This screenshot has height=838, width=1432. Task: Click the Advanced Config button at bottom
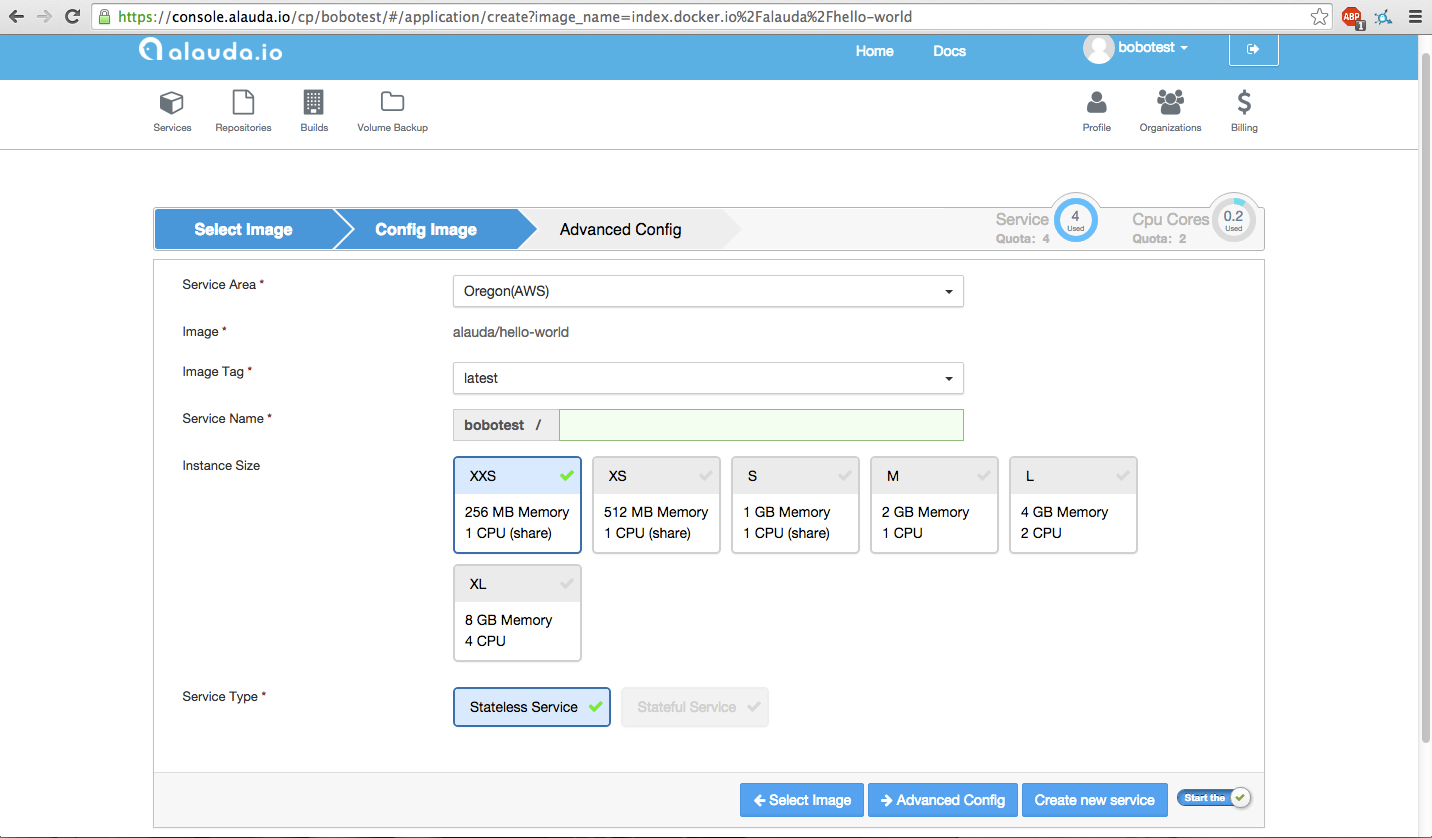coord(943,800)
